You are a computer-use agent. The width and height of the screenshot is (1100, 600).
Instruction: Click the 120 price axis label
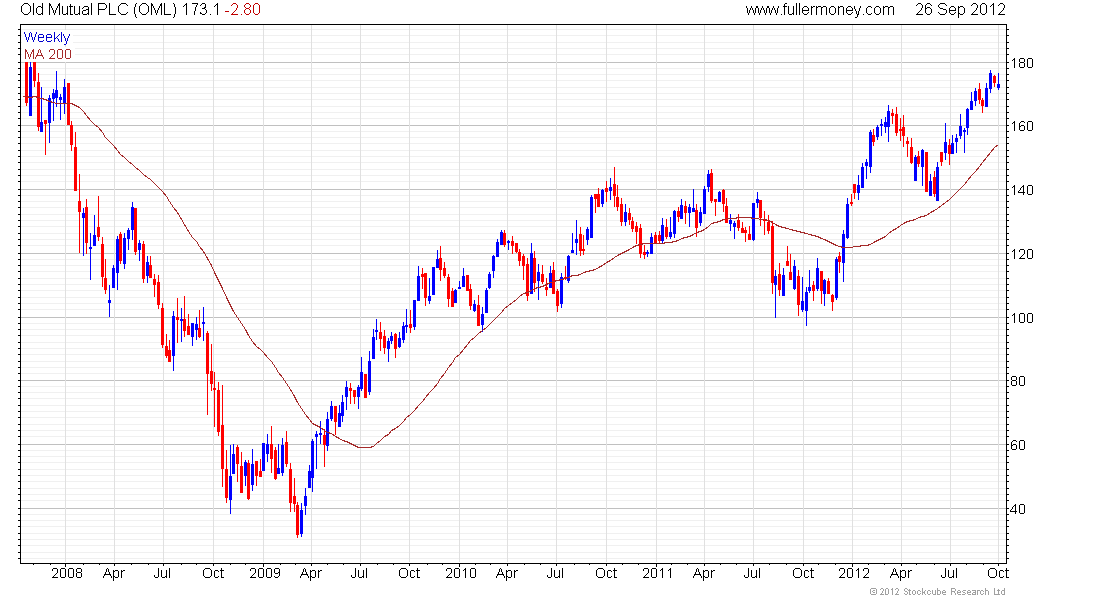pos(1021,254)
